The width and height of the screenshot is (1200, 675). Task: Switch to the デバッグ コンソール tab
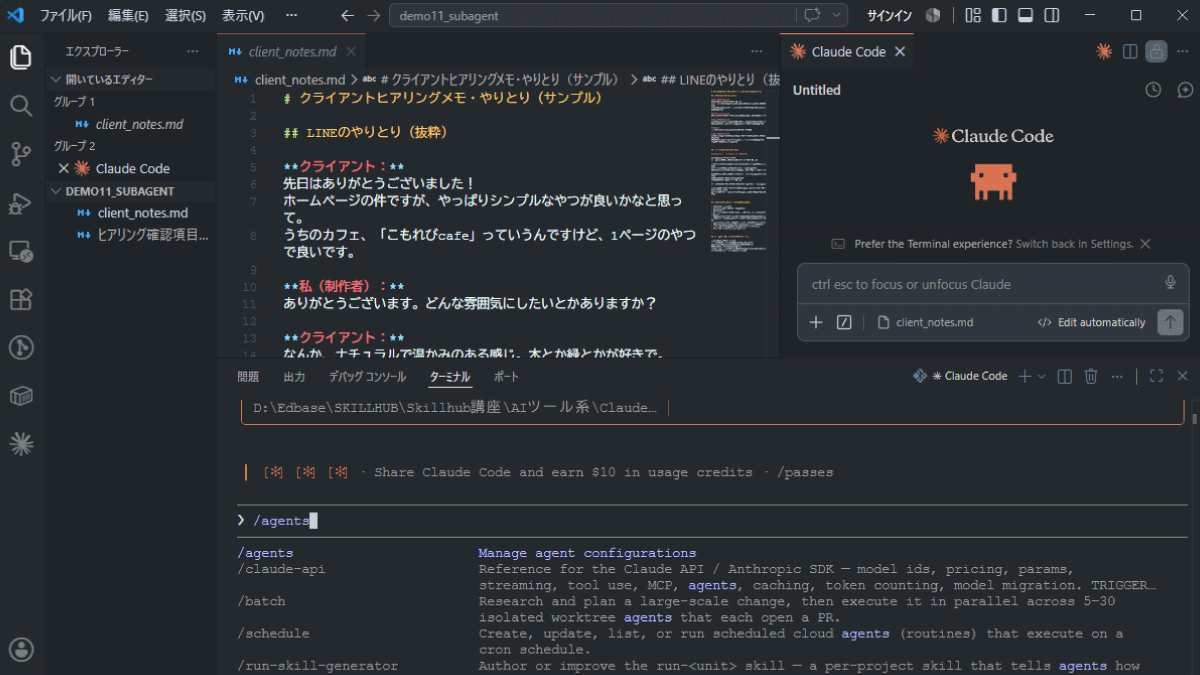point(368,377)
